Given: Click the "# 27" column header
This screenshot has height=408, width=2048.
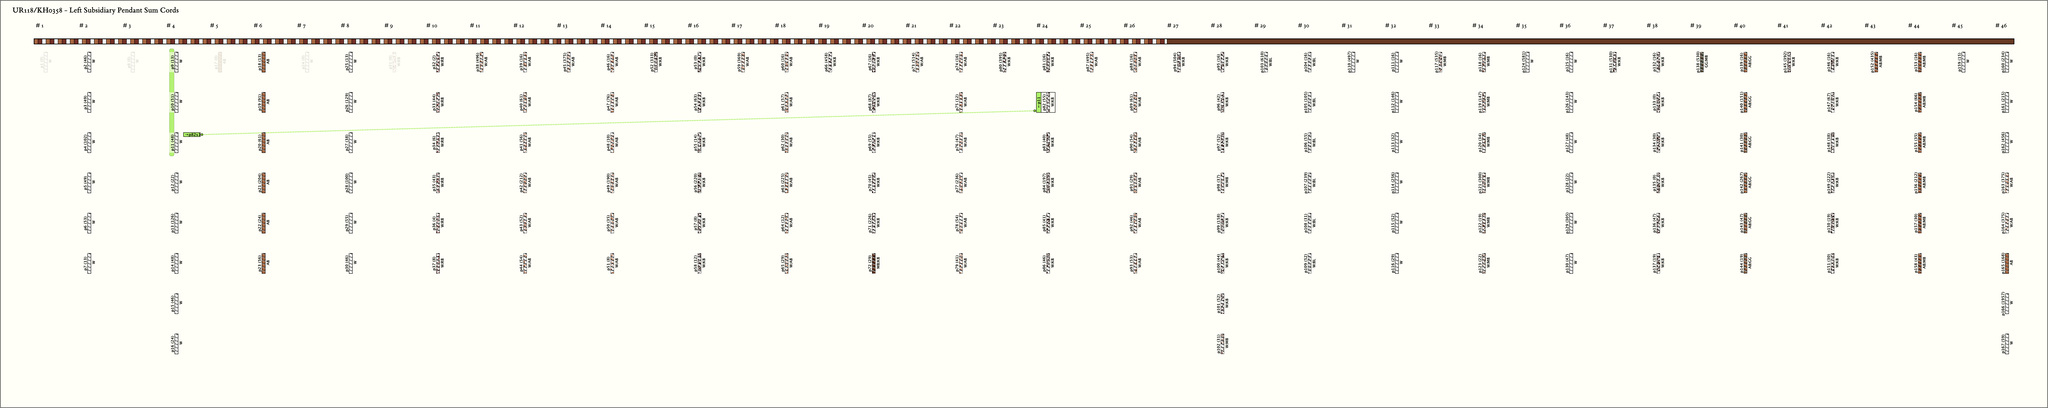Looking at the screenshot, I should (1173, 25).
